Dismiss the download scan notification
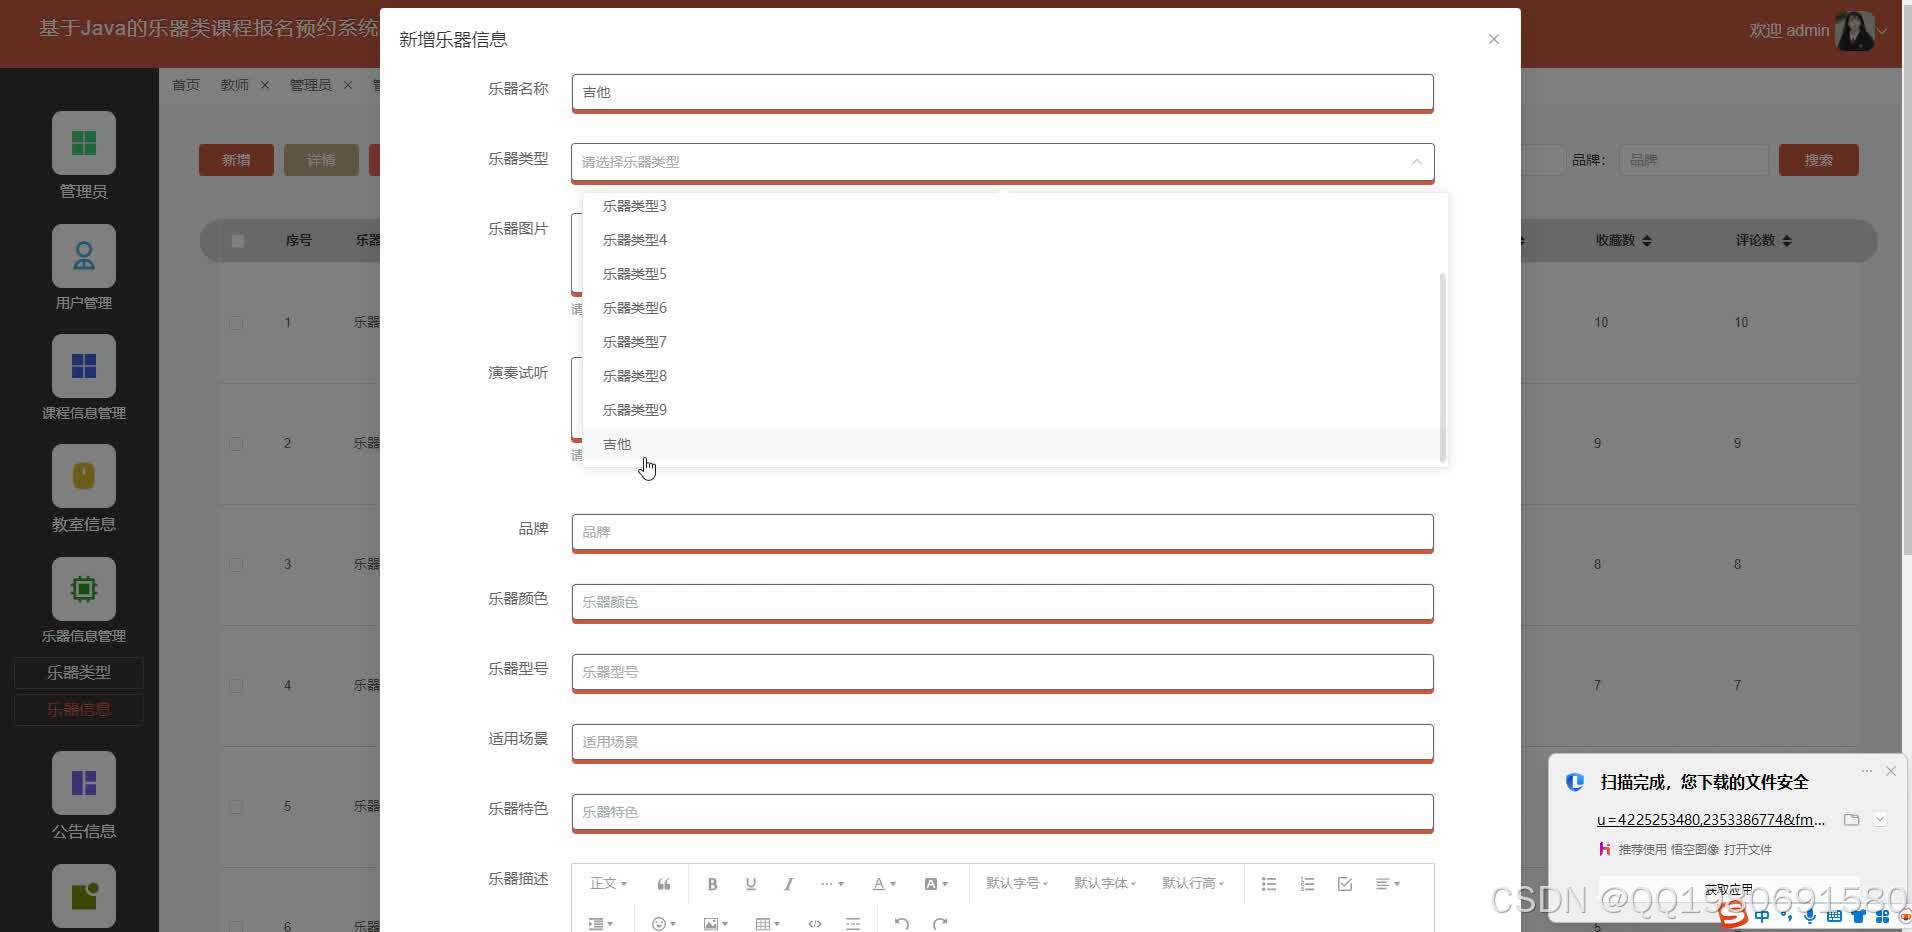 pyautogui.click(x=1890, y=771)
